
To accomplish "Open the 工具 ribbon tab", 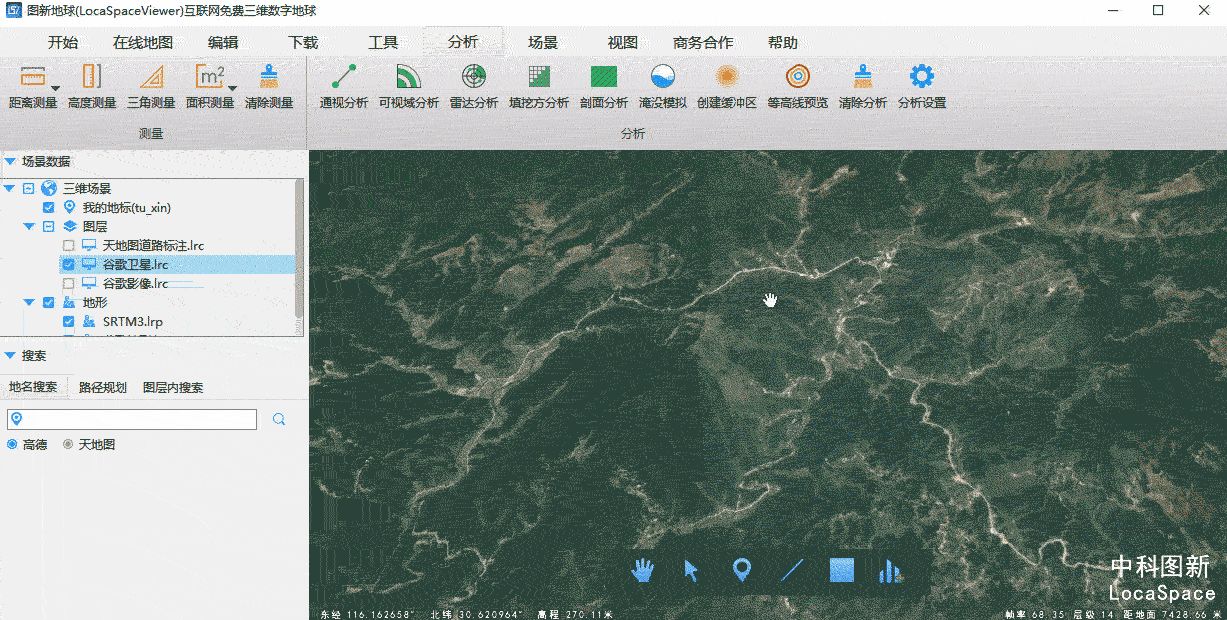I will point(383,43).
